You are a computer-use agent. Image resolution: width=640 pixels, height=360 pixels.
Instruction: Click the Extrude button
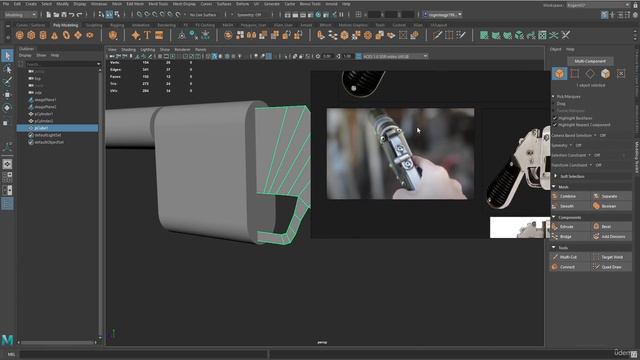pos(570,227)
